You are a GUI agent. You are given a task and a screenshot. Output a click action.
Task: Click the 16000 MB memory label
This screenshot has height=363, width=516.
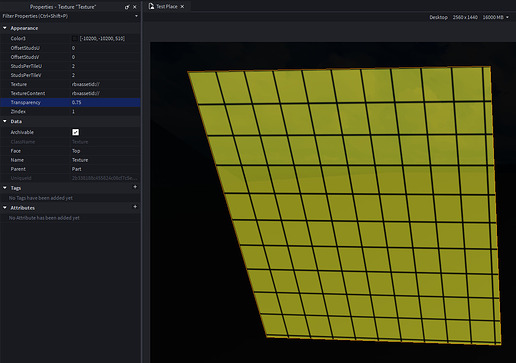[493, 17]
